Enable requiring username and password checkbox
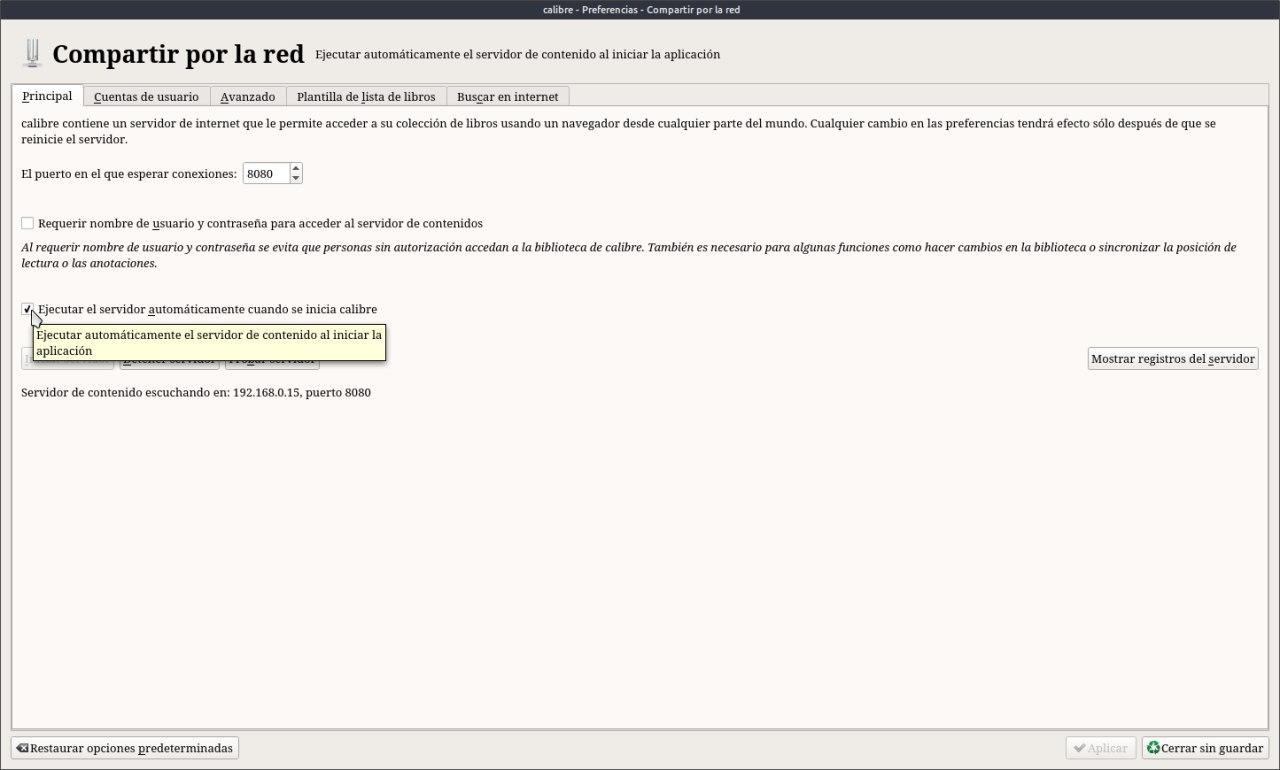 tap(27, 223)
